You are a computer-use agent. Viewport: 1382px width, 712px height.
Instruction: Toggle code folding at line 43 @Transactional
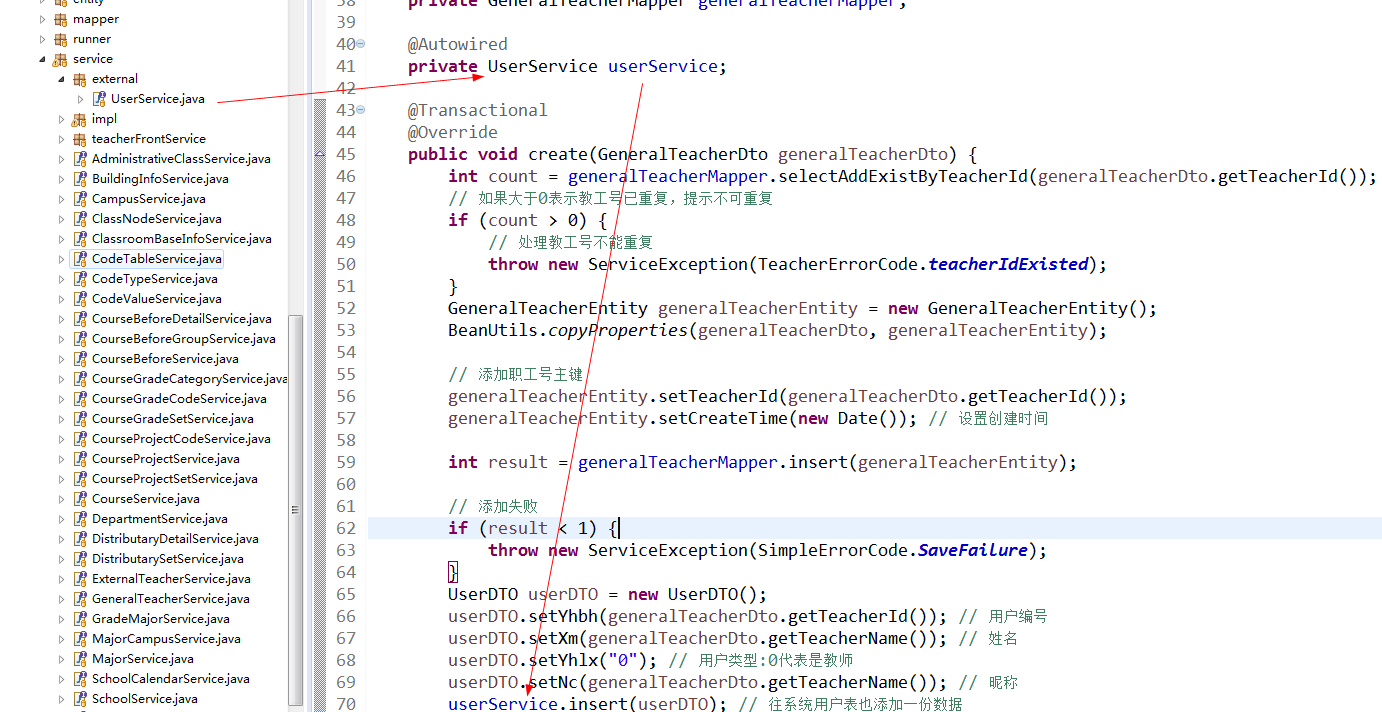coord(361,110)
